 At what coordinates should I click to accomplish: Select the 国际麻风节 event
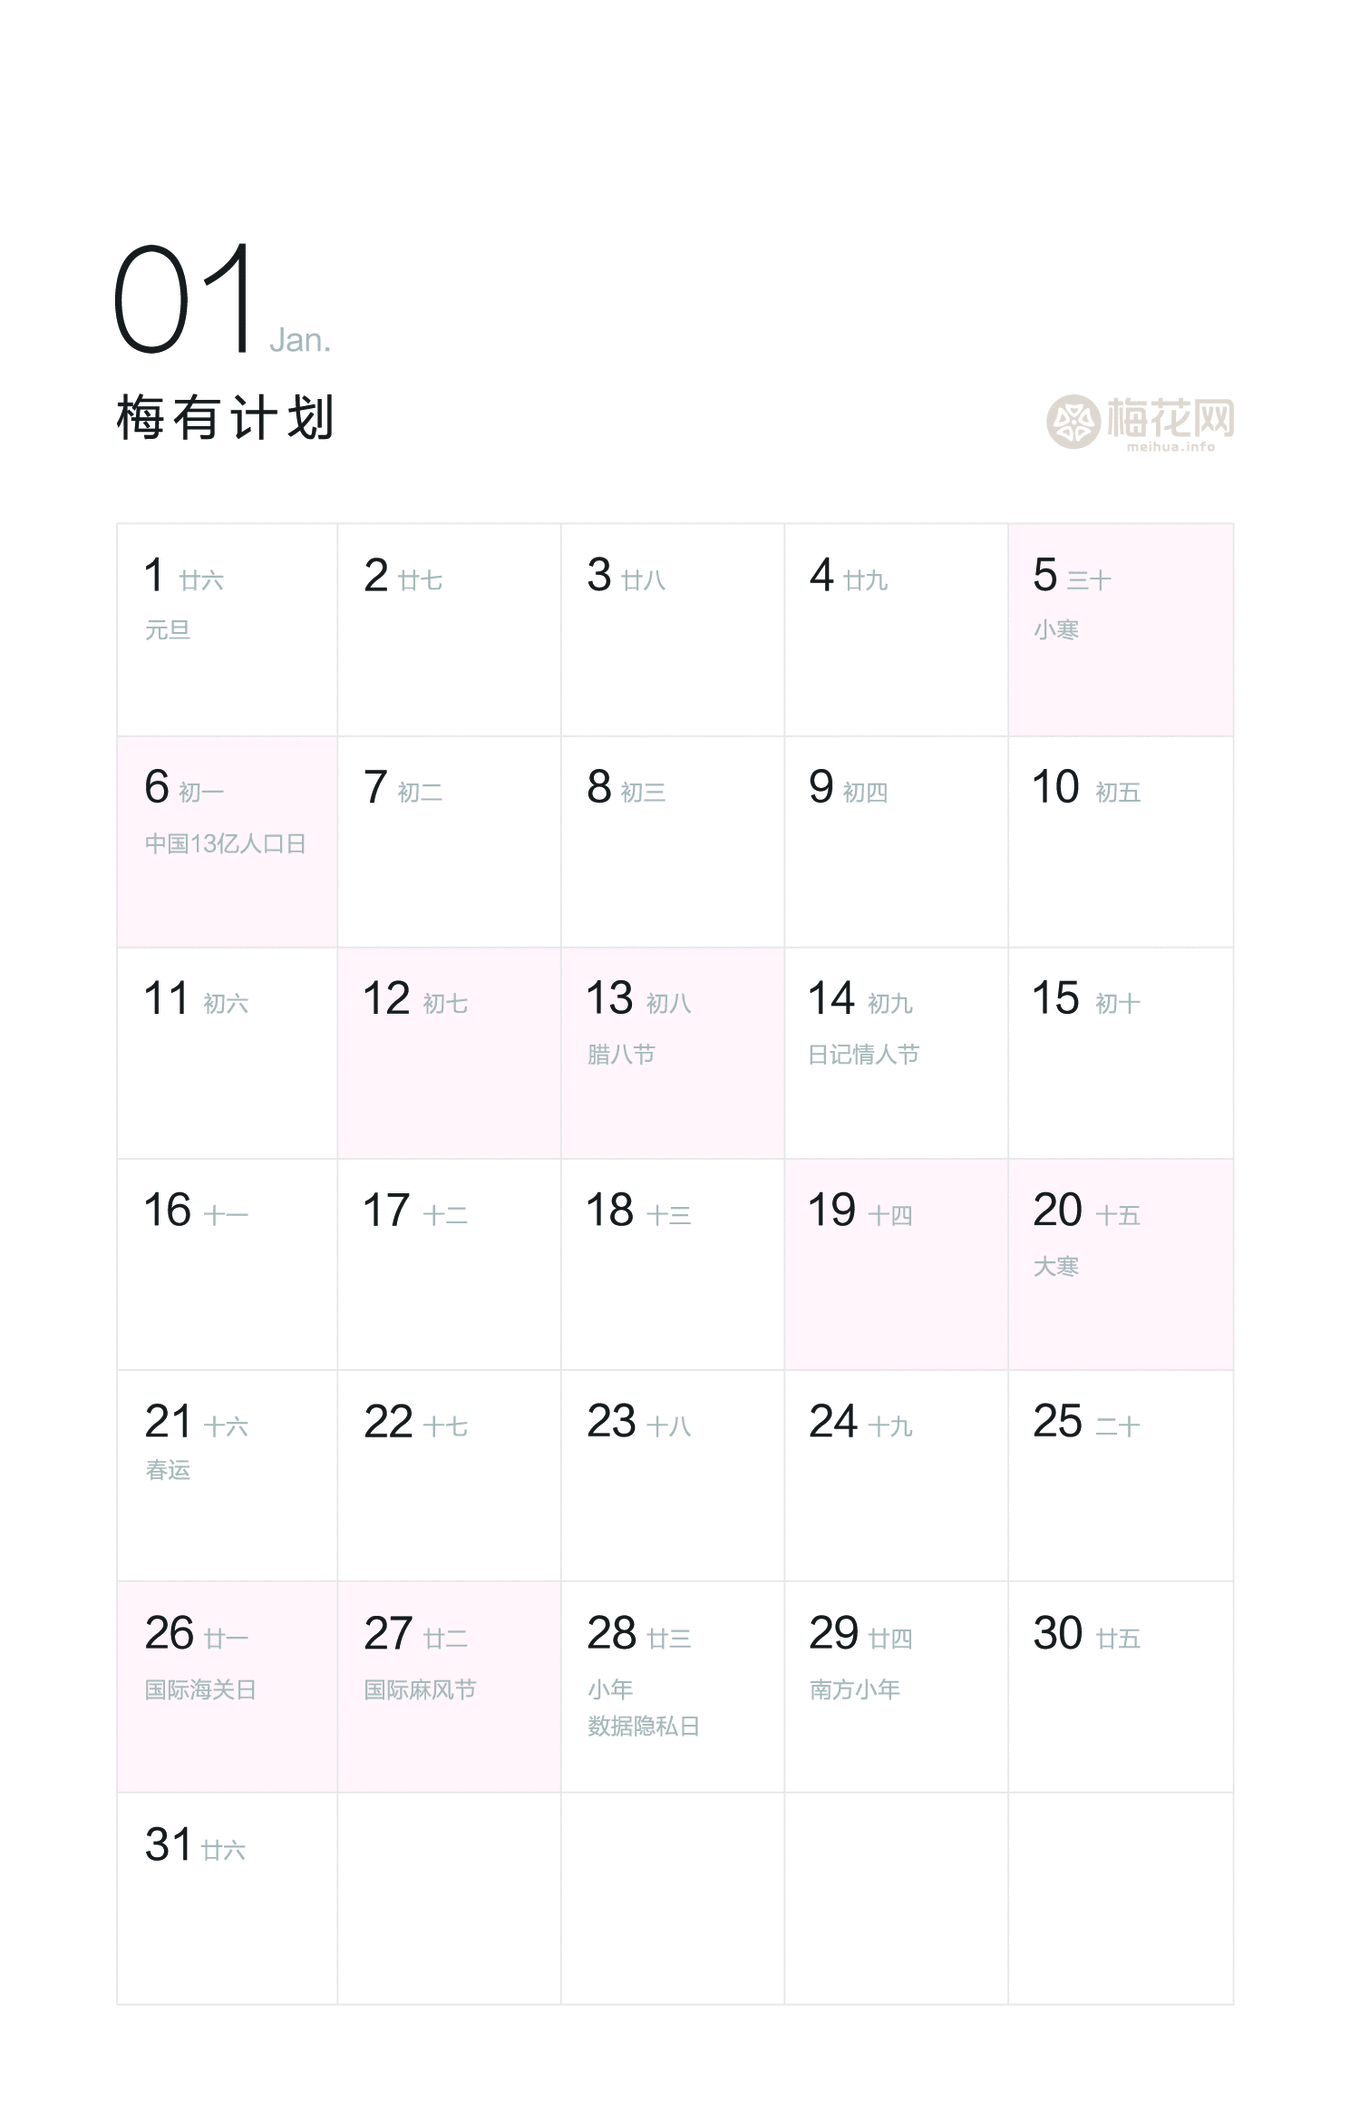[x=420, y=1690]
